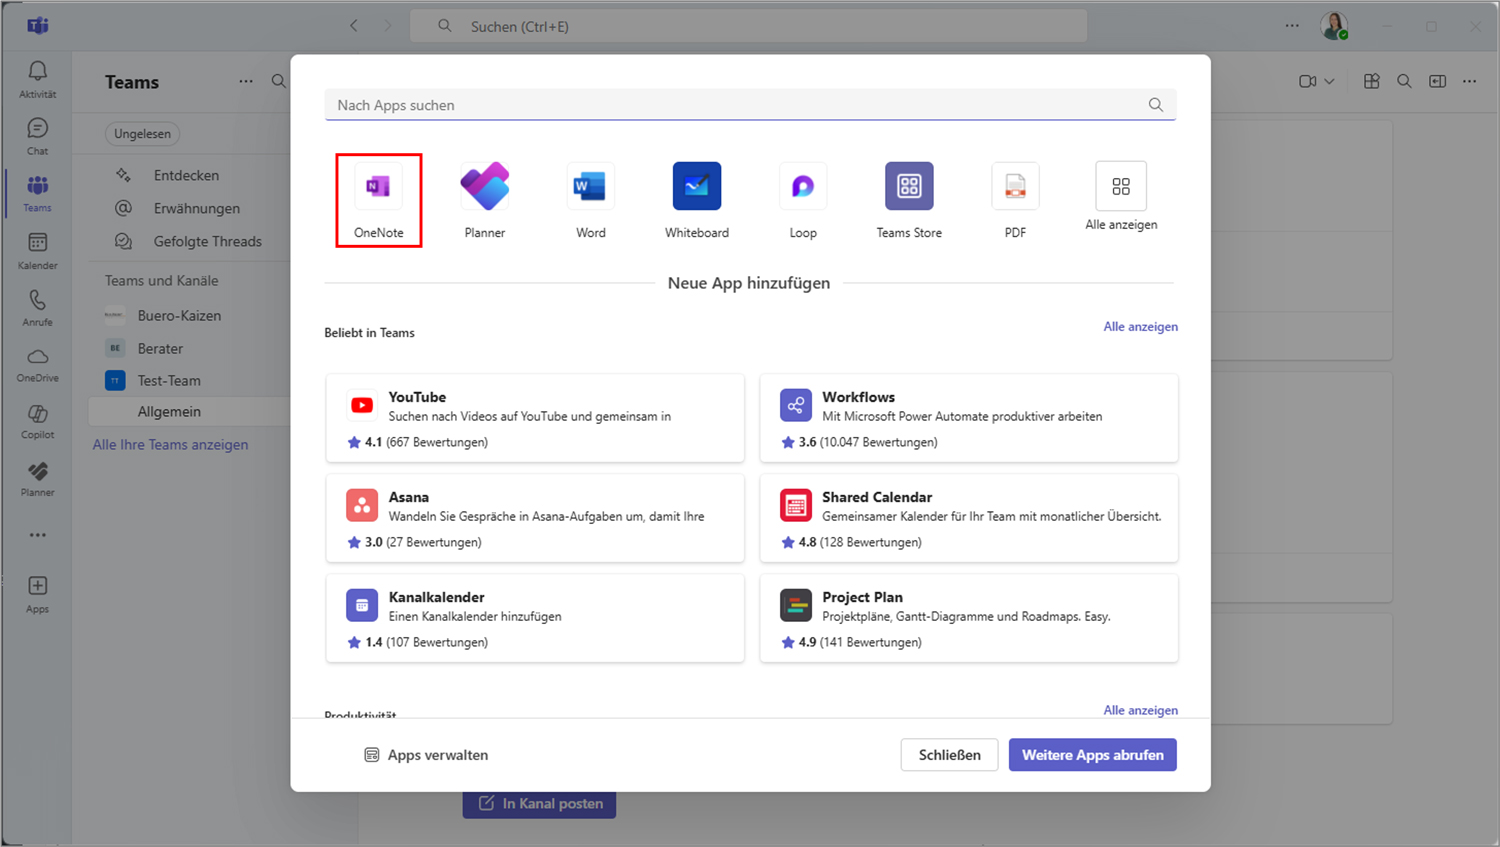Select the YouTube app card

pyautogui.click(x=535, y=418)
